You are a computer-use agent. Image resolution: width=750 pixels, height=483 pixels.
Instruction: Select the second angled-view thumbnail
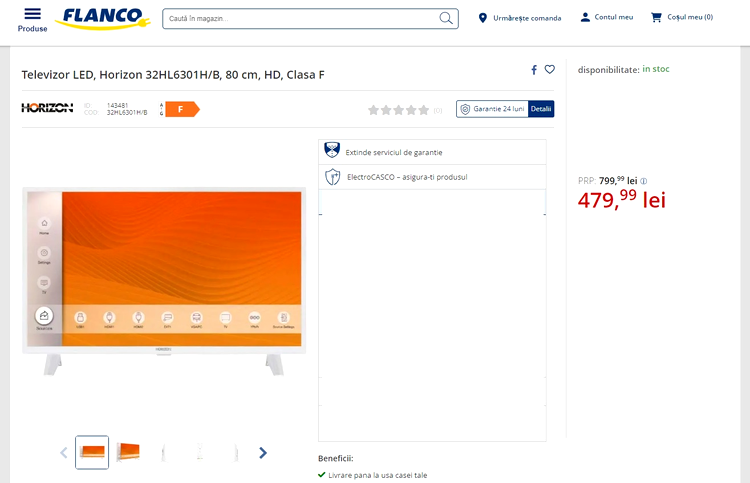click(128, 452)
